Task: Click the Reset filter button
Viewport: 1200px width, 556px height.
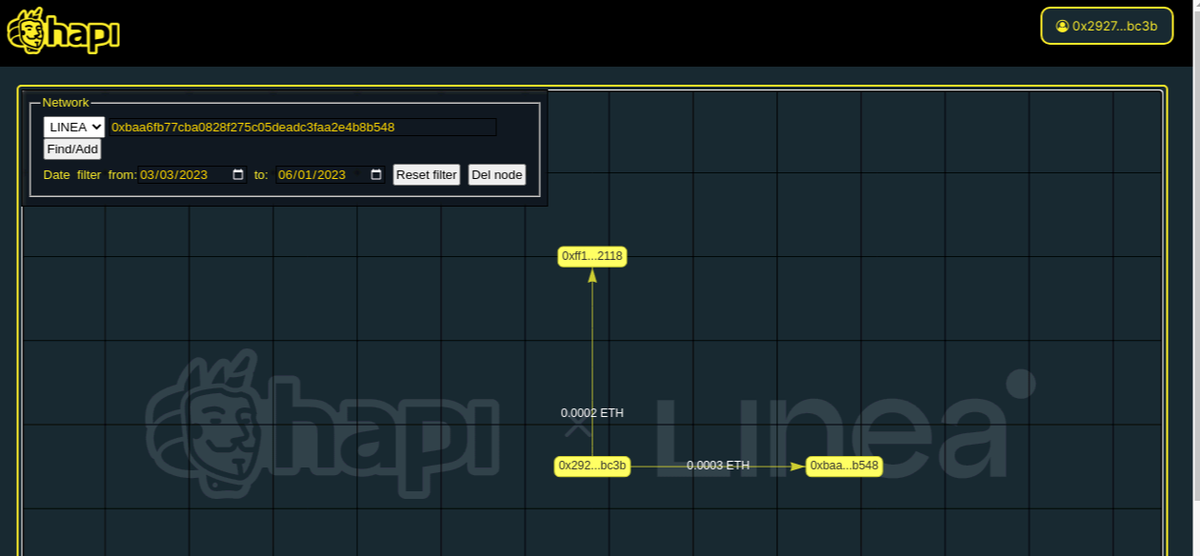Action: 426,175
